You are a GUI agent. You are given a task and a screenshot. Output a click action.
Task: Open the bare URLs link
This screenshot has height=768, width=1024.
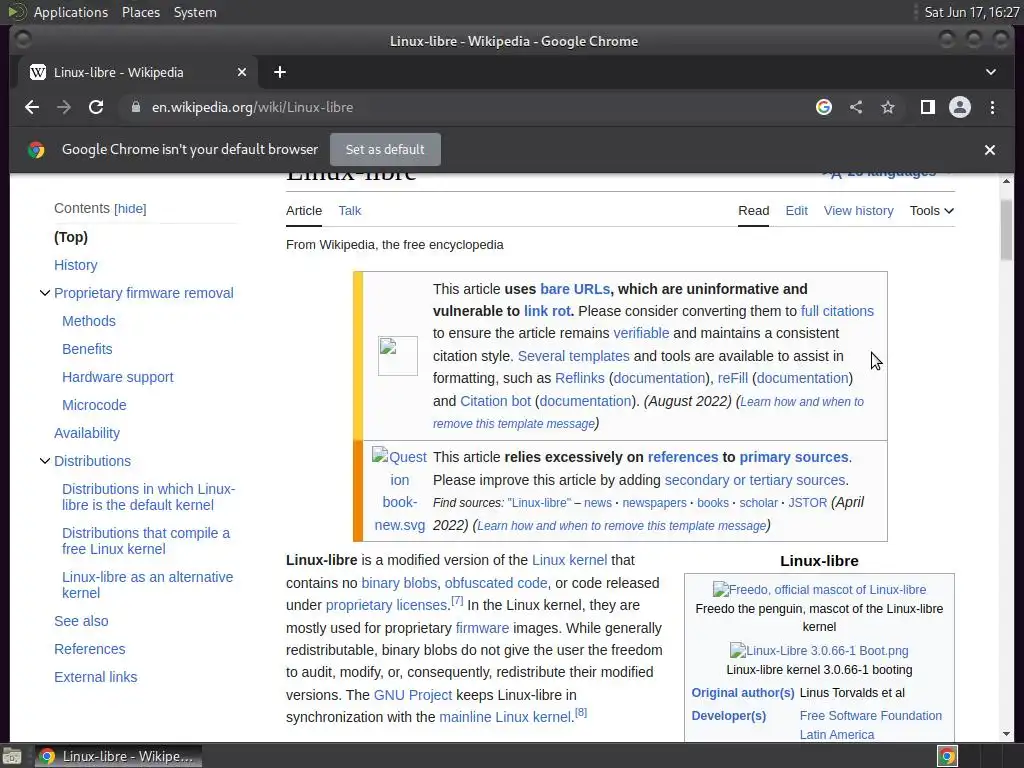point(575,289)
